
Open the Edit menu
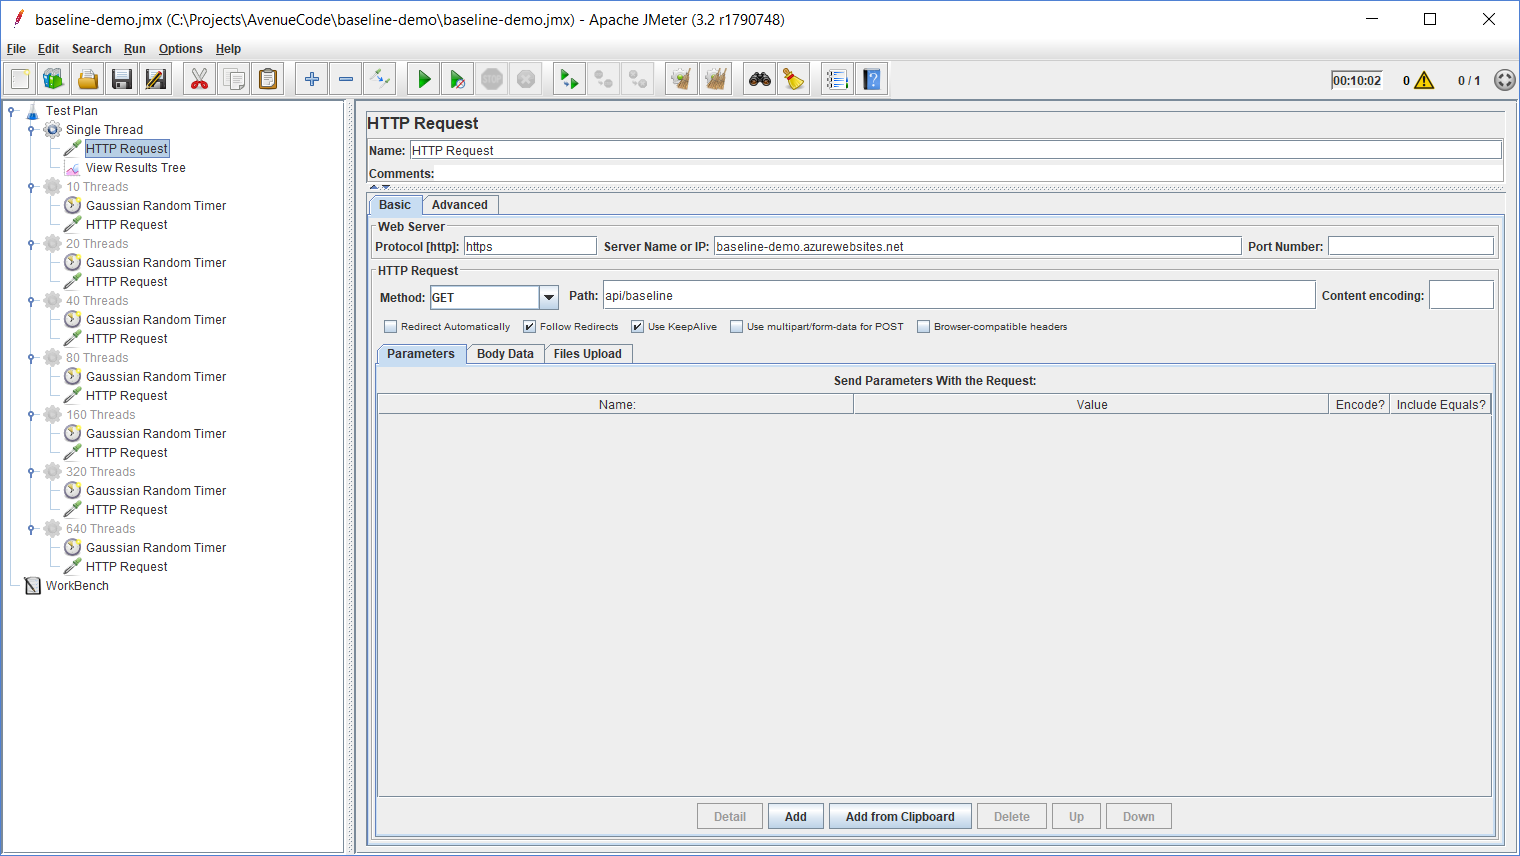pos(48,49)
